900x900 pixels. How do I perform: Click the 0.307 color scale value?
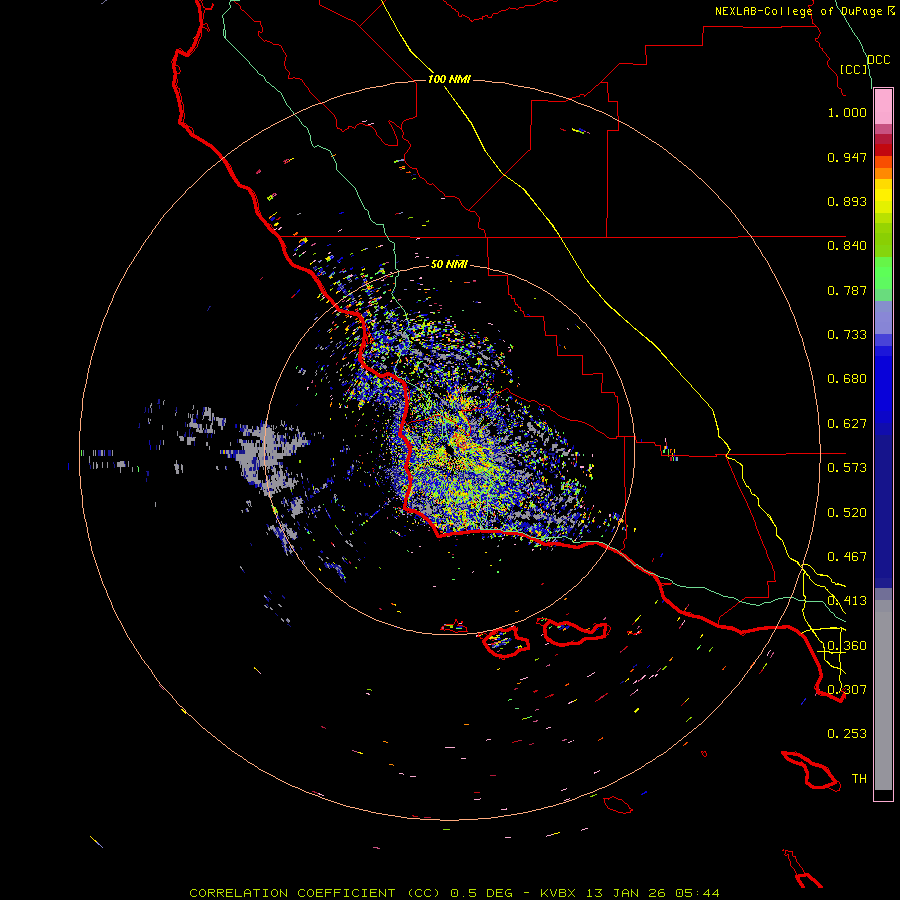pyautogui.click(x=847, y=690)
